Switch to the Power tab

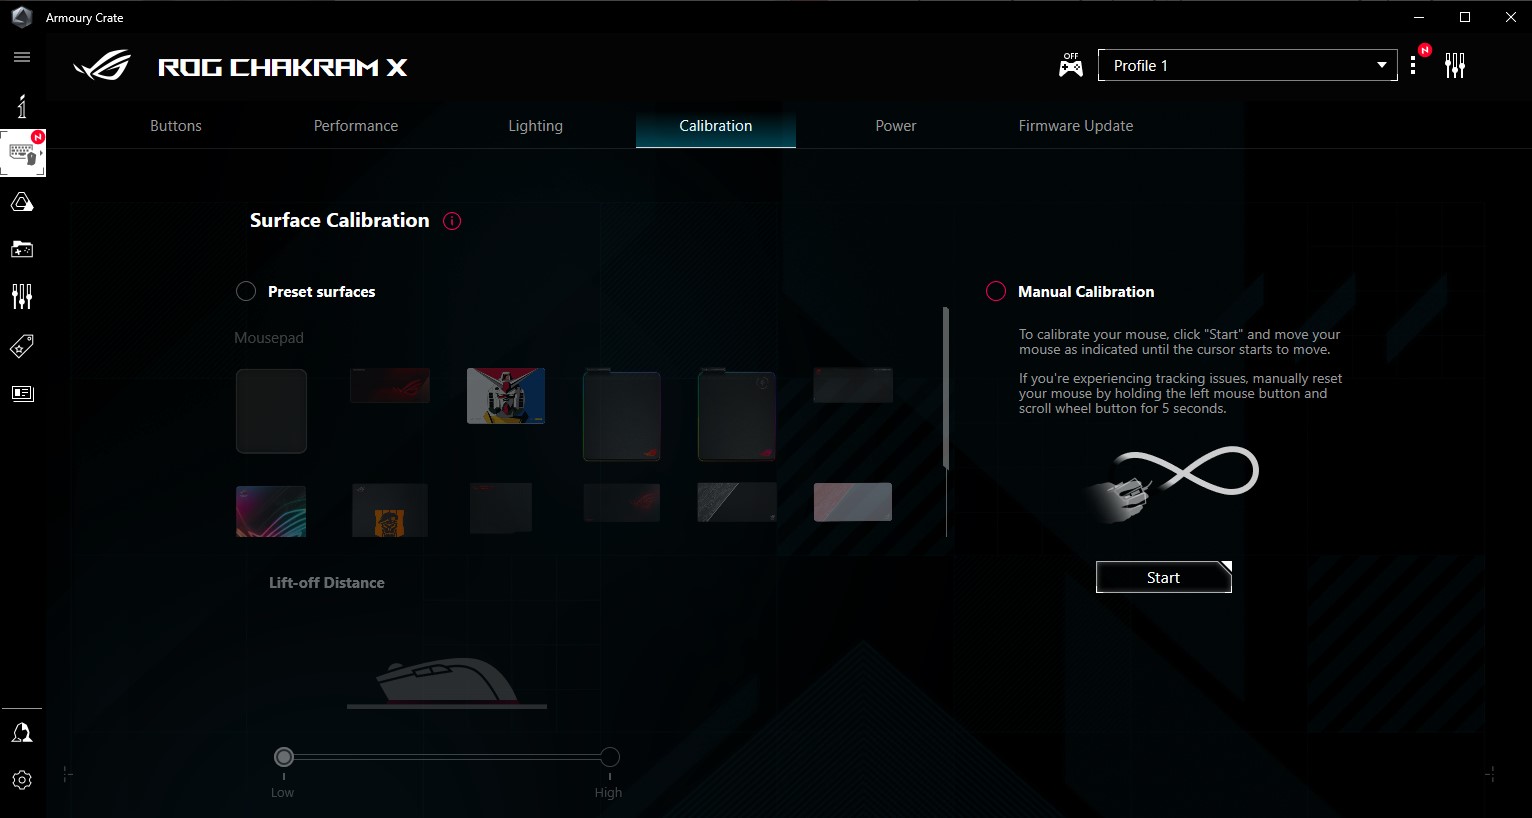tap(896, 126)
